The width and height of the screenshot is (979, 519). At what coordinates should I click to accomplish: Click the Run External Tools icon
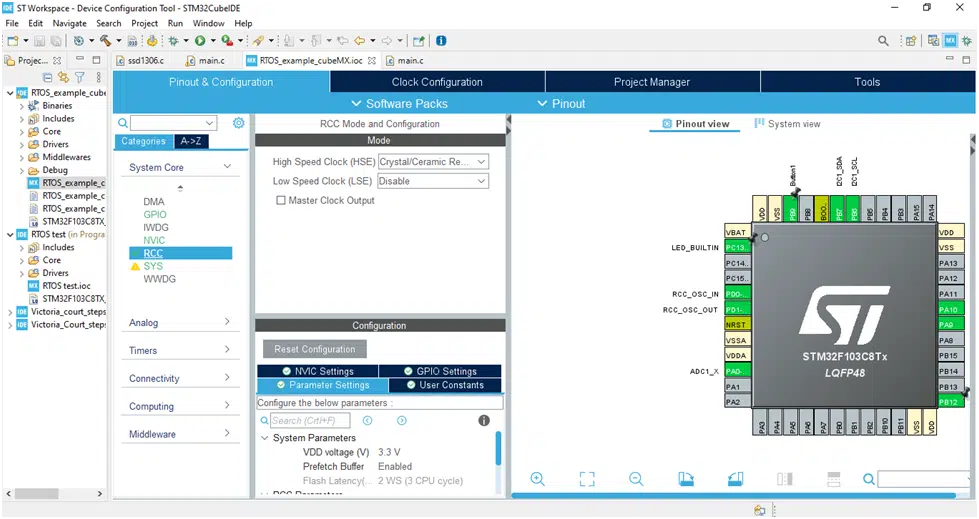[x=227, y=41]
